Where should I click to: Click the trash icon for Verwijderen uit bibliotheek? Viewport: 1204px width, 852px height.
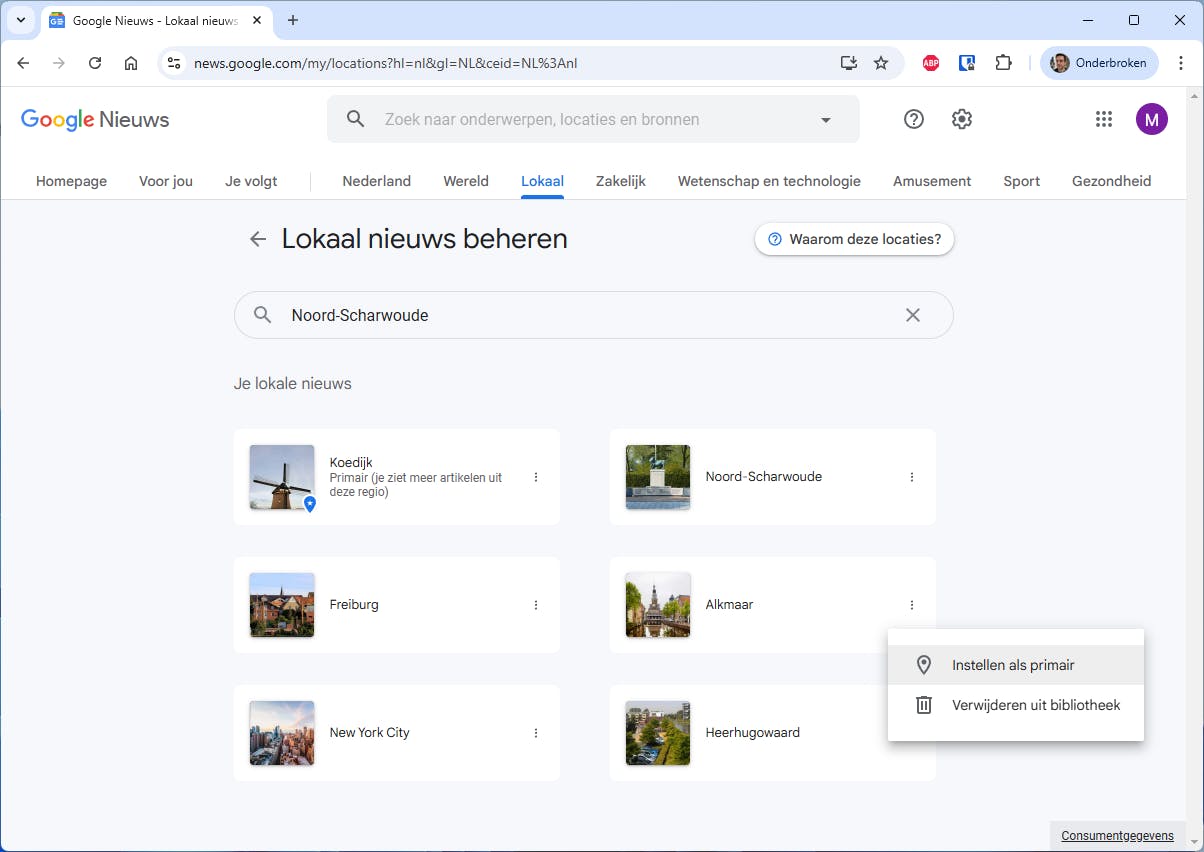coord(923,704)
